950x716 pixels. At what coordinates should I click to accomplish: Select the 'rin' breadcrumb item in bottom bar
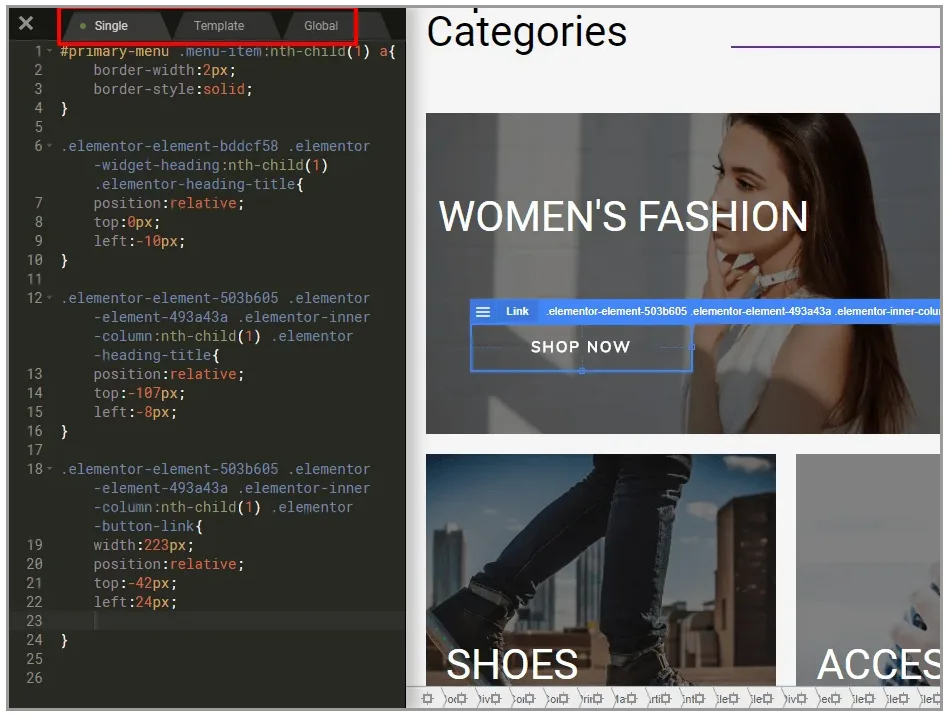(593, 699)
